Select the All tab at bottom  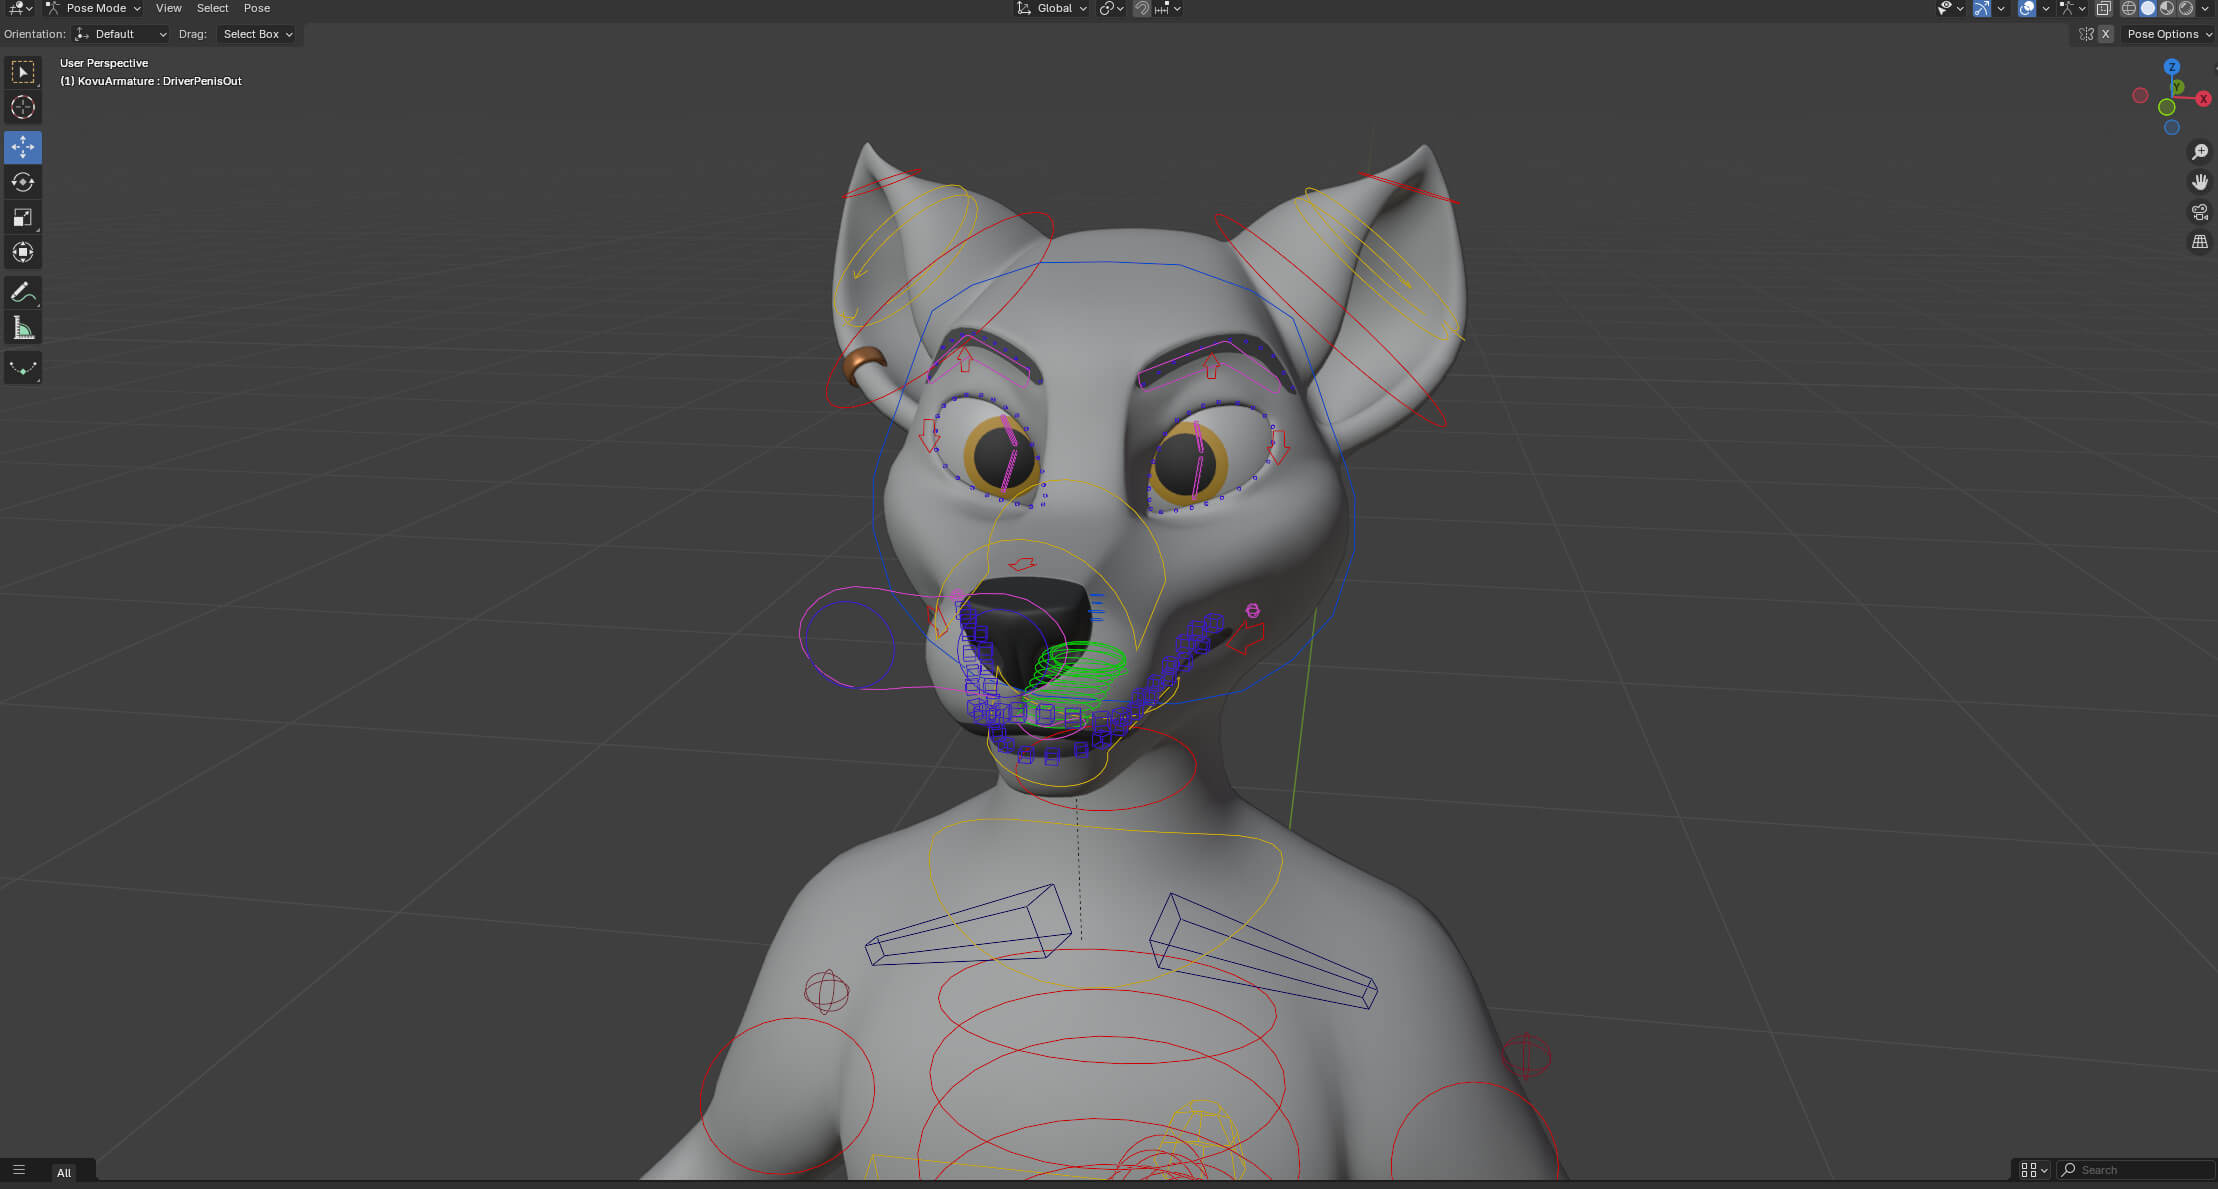(64, 1172)
